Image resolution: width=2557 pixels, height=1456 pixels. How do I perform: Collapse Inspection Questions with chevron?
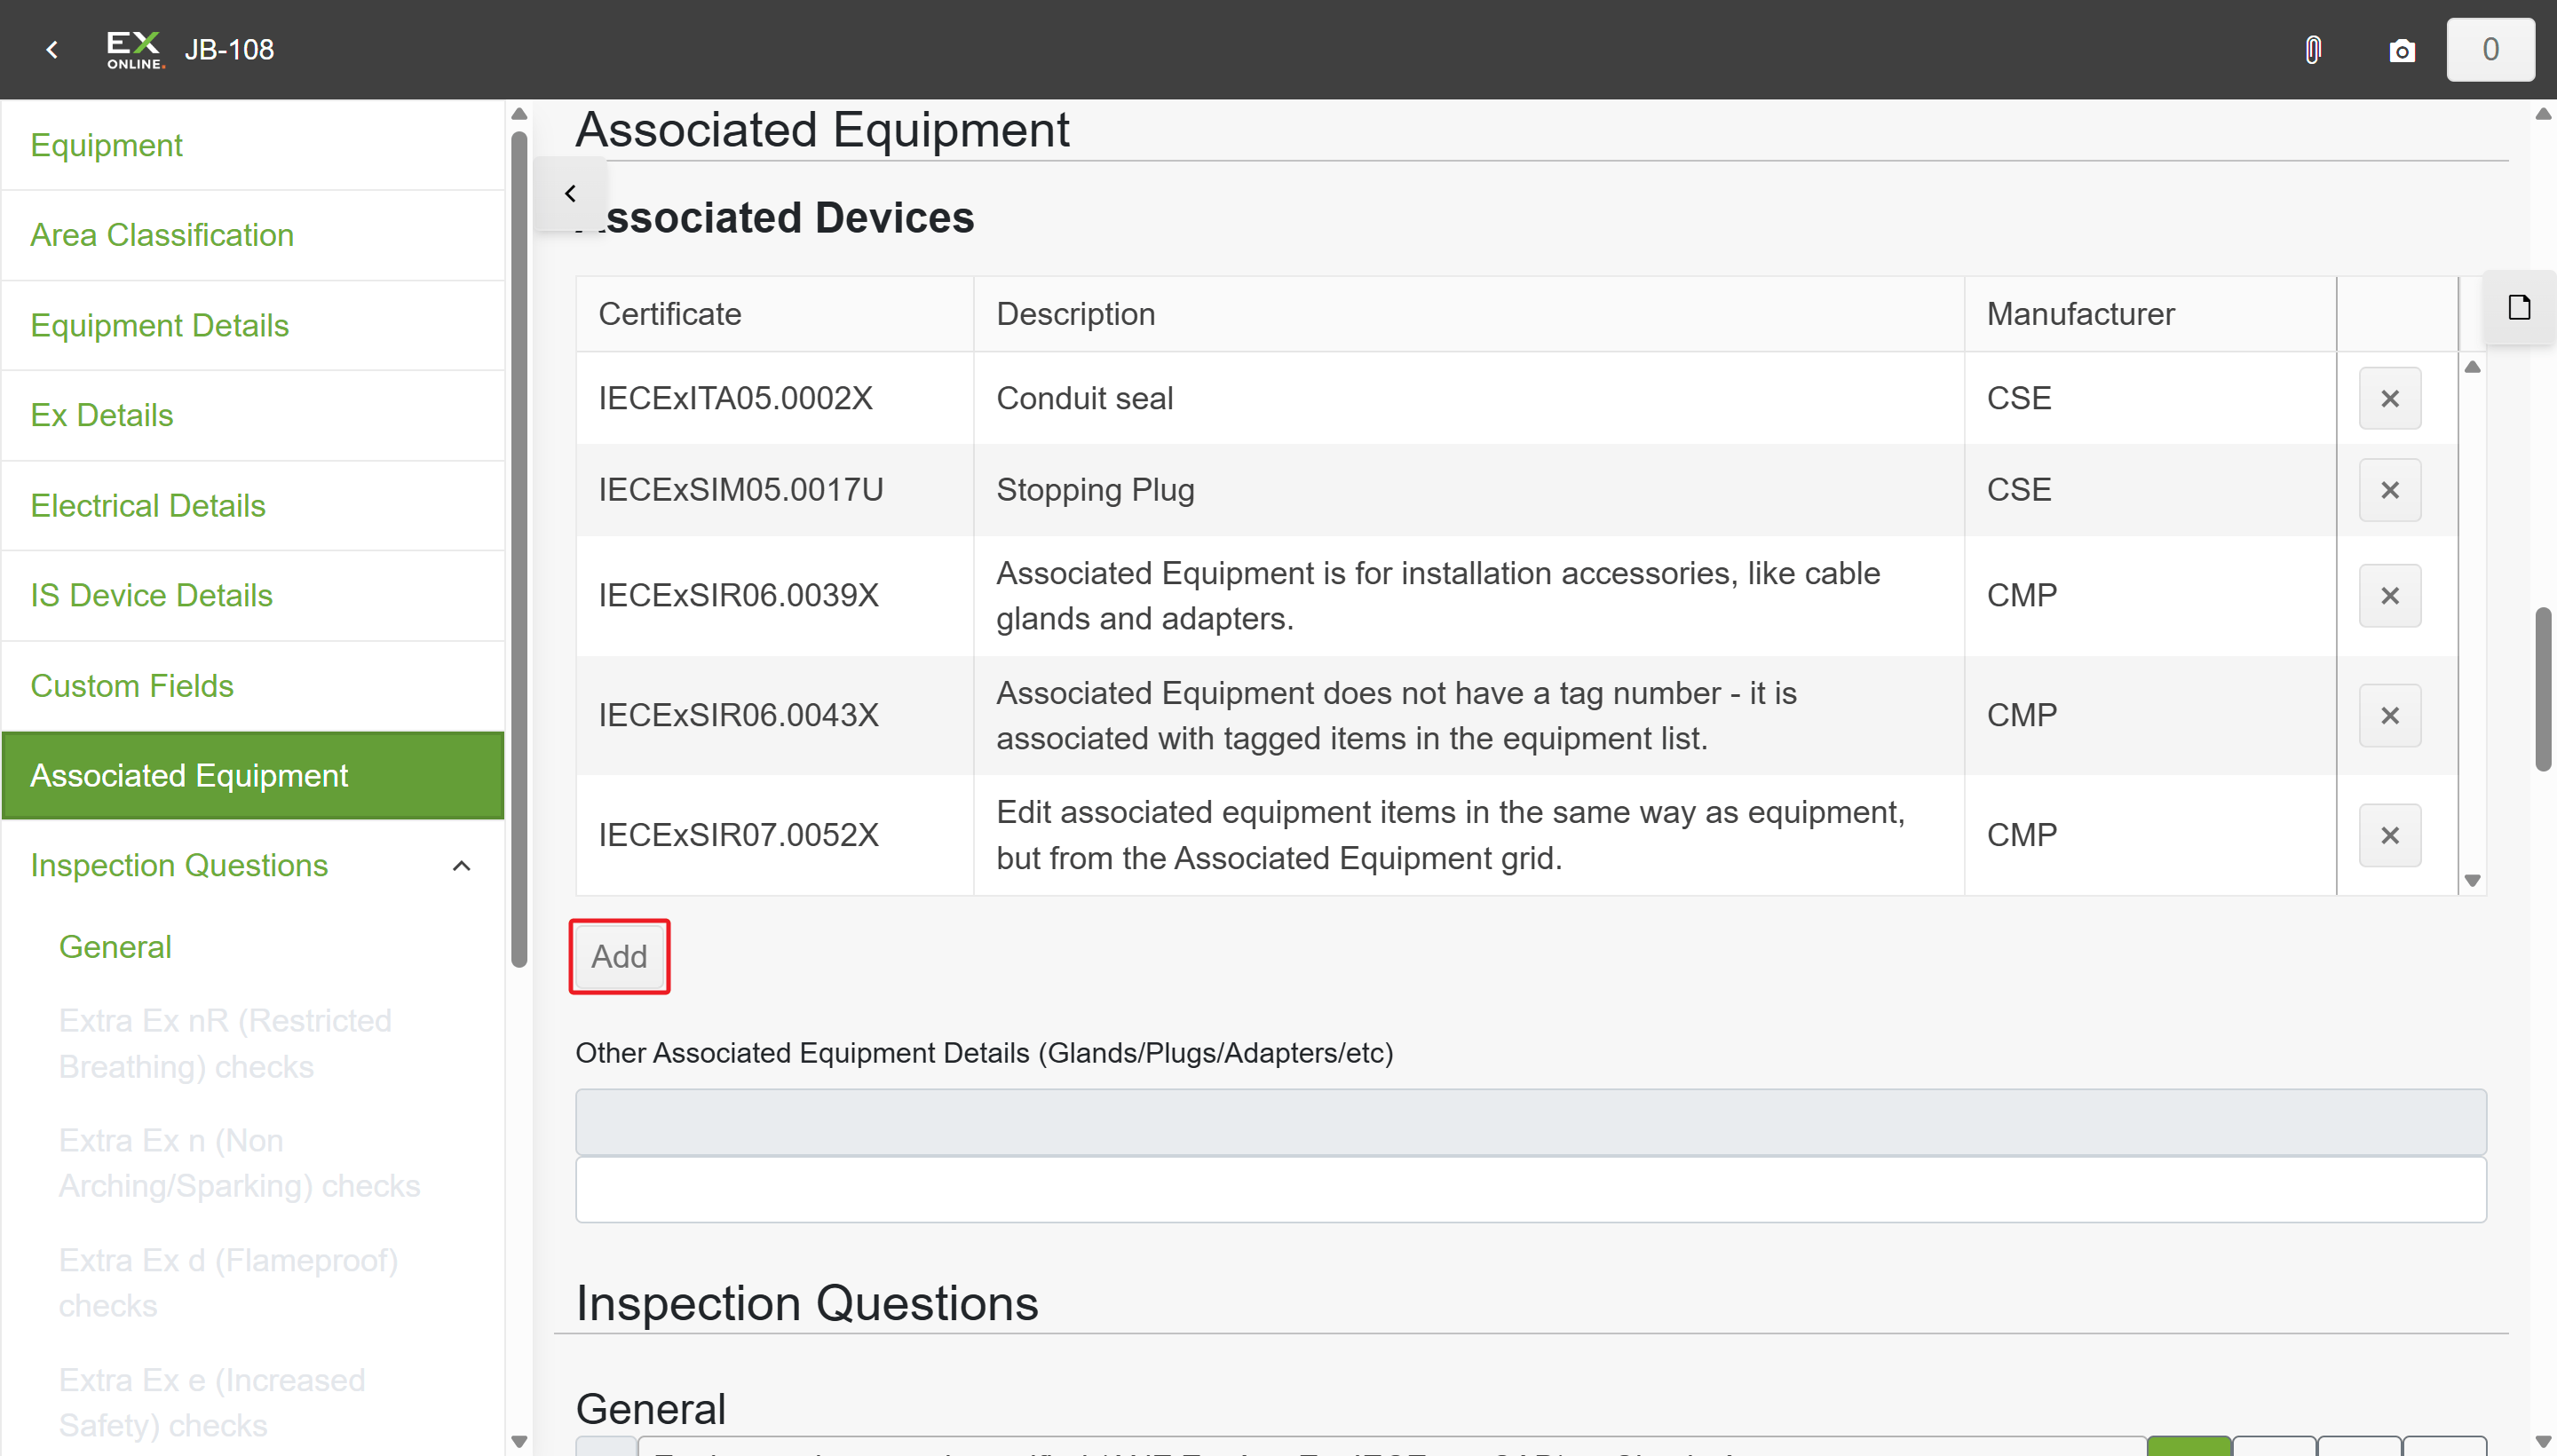click(461, 865)
